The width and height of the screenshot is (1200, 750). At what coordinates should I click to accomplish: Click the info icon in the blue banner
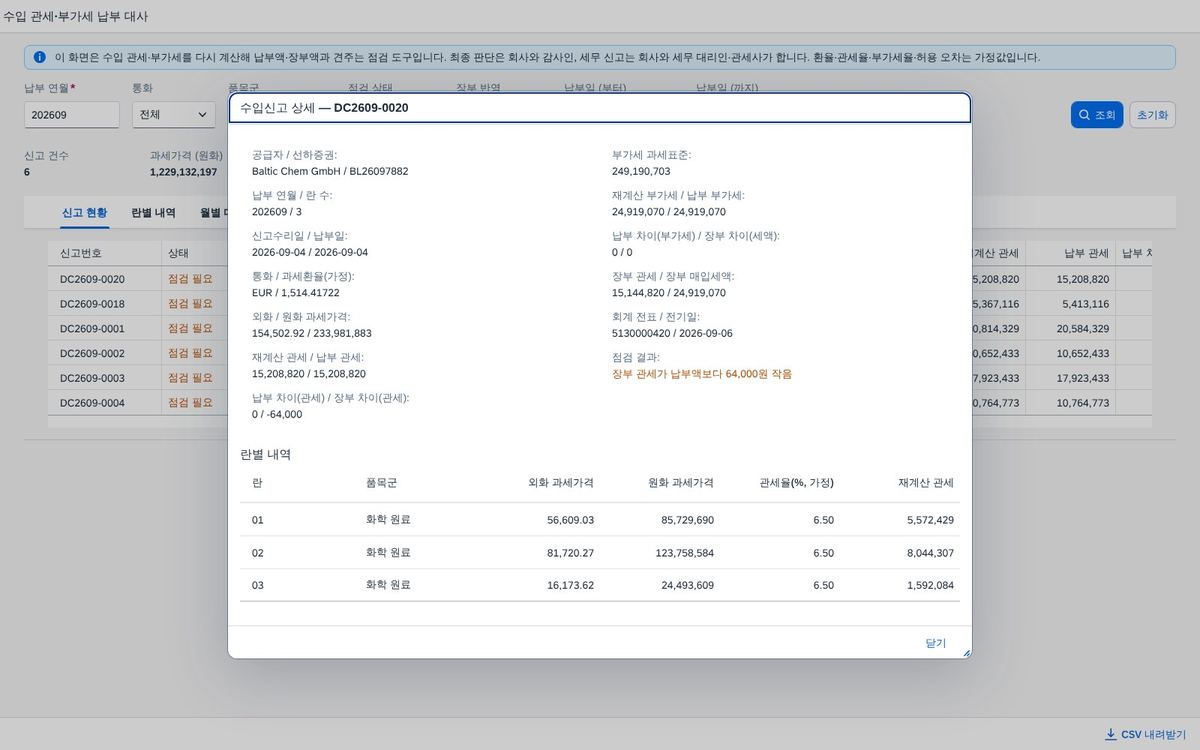39,57
